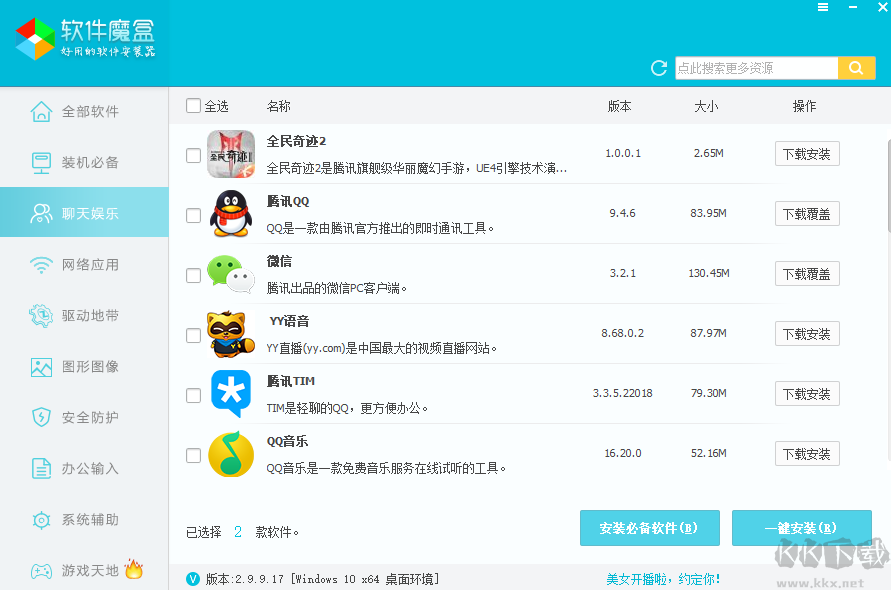Screen dimensions: 891x590
Task: Check the box for YY语音
Action: 193,335
